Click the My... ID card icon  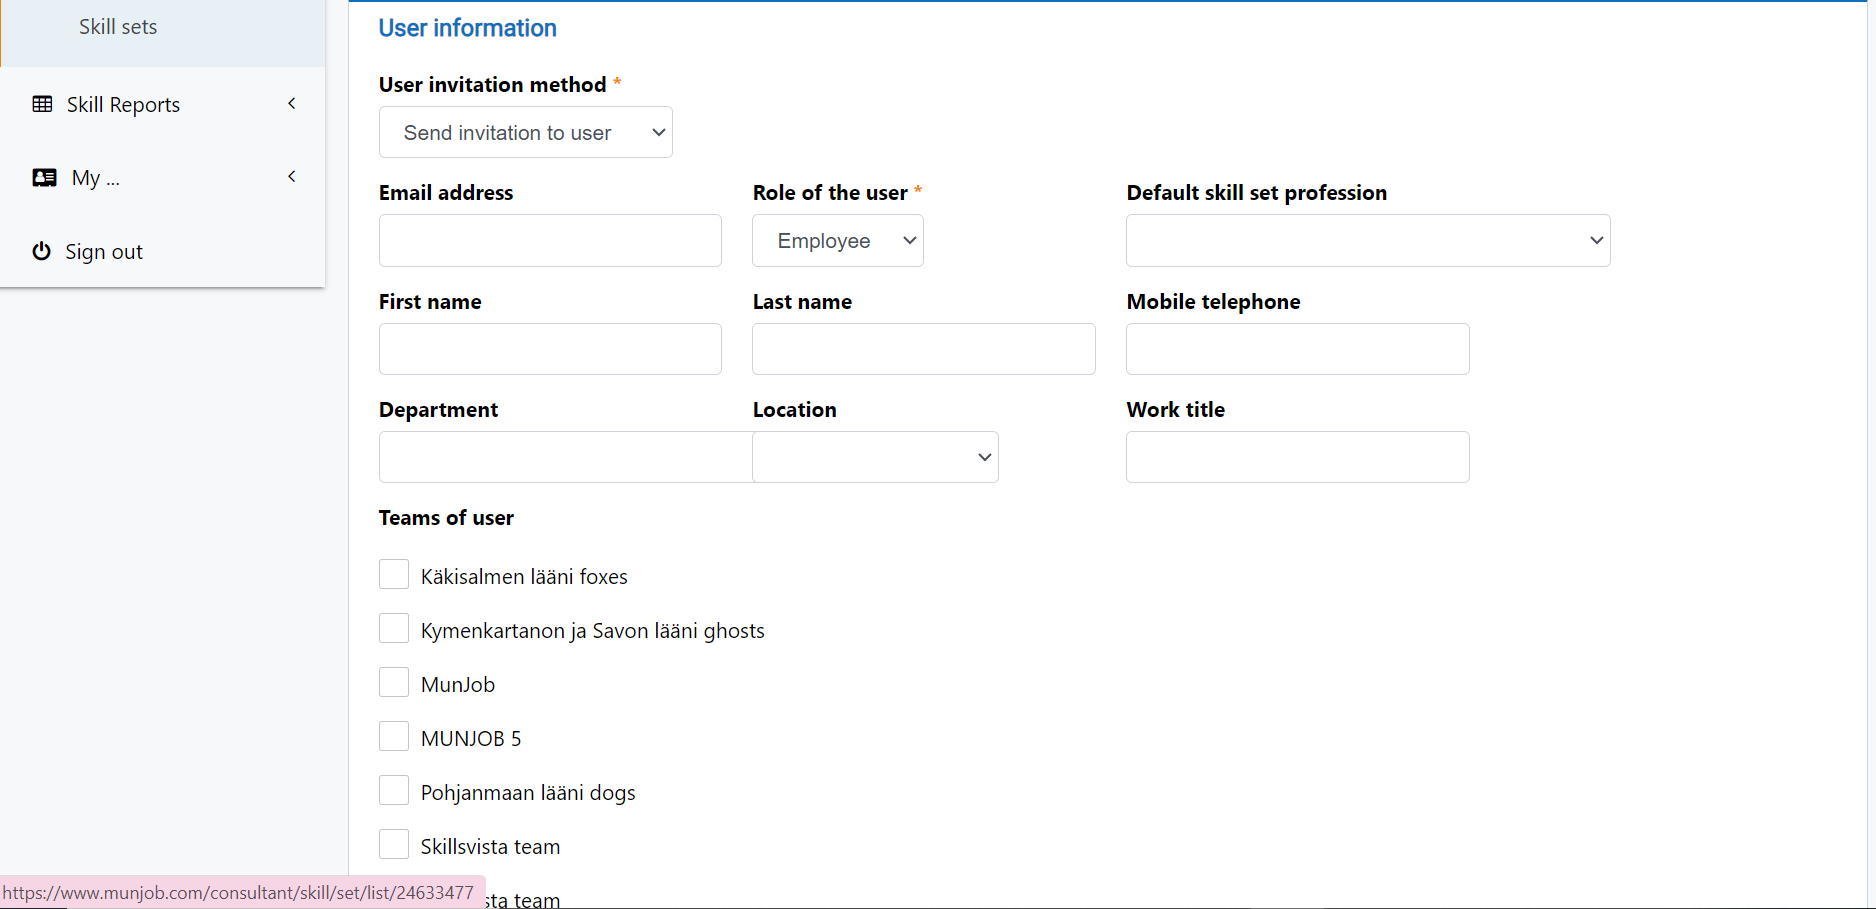pyautogui.click(x=44, y=178)
